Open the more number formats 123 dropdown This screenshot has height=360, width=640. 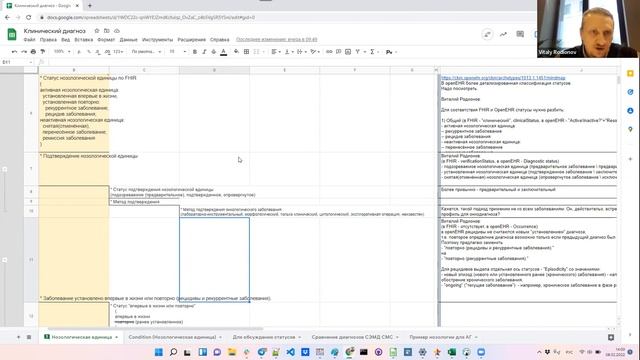(118, 52)
